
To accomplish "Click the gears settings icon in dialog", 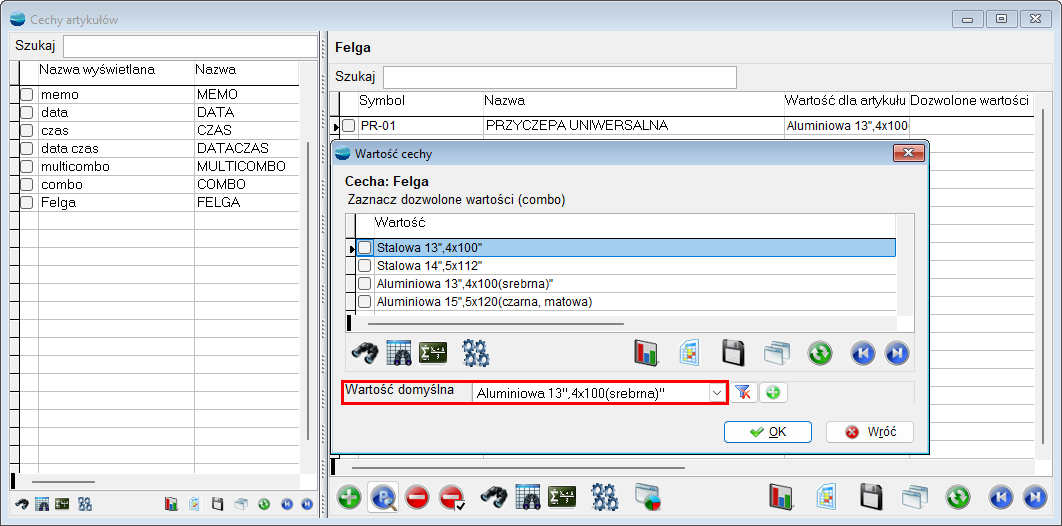I will [x=475, y=352].
